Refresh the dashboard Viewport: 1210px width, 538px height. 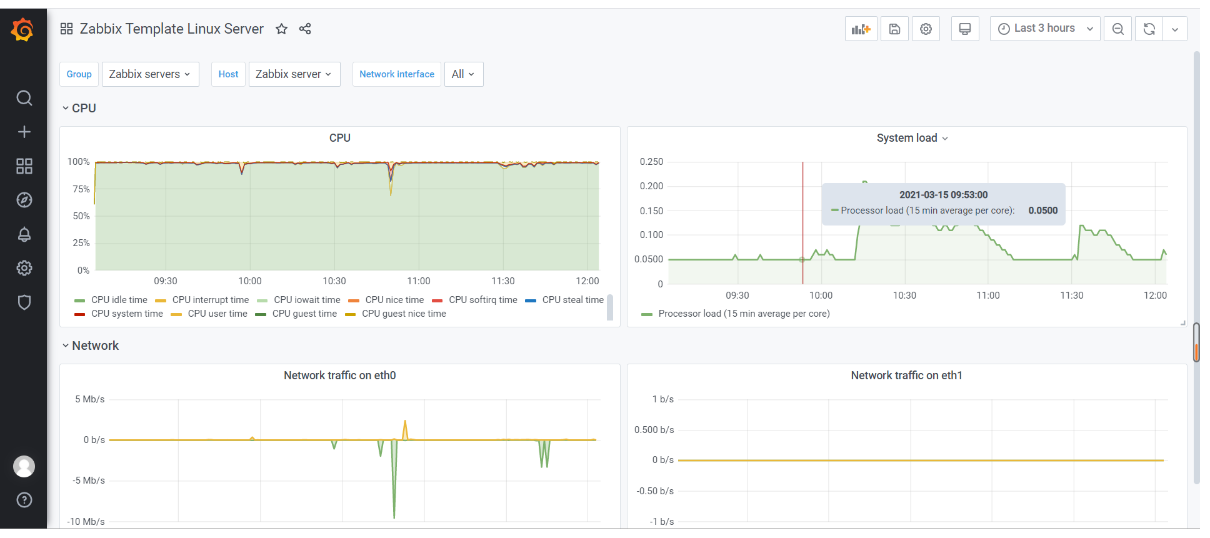tap(1149, 29)
